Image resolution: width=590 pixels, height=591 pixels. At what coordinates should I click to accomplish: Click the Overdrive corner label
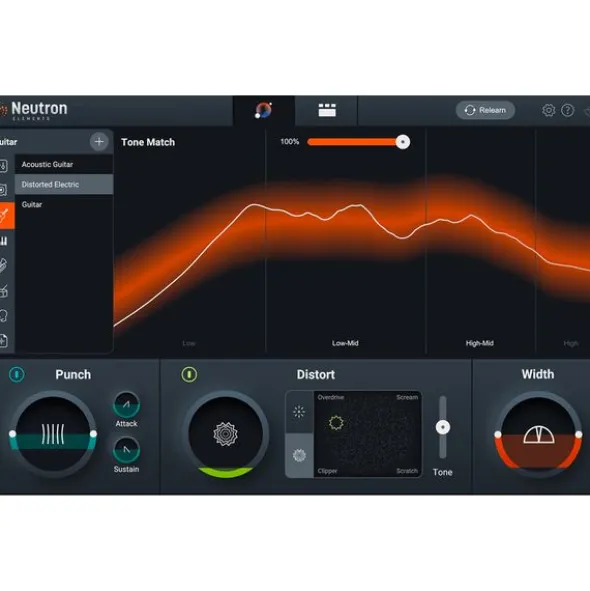[x=331, y=397]
